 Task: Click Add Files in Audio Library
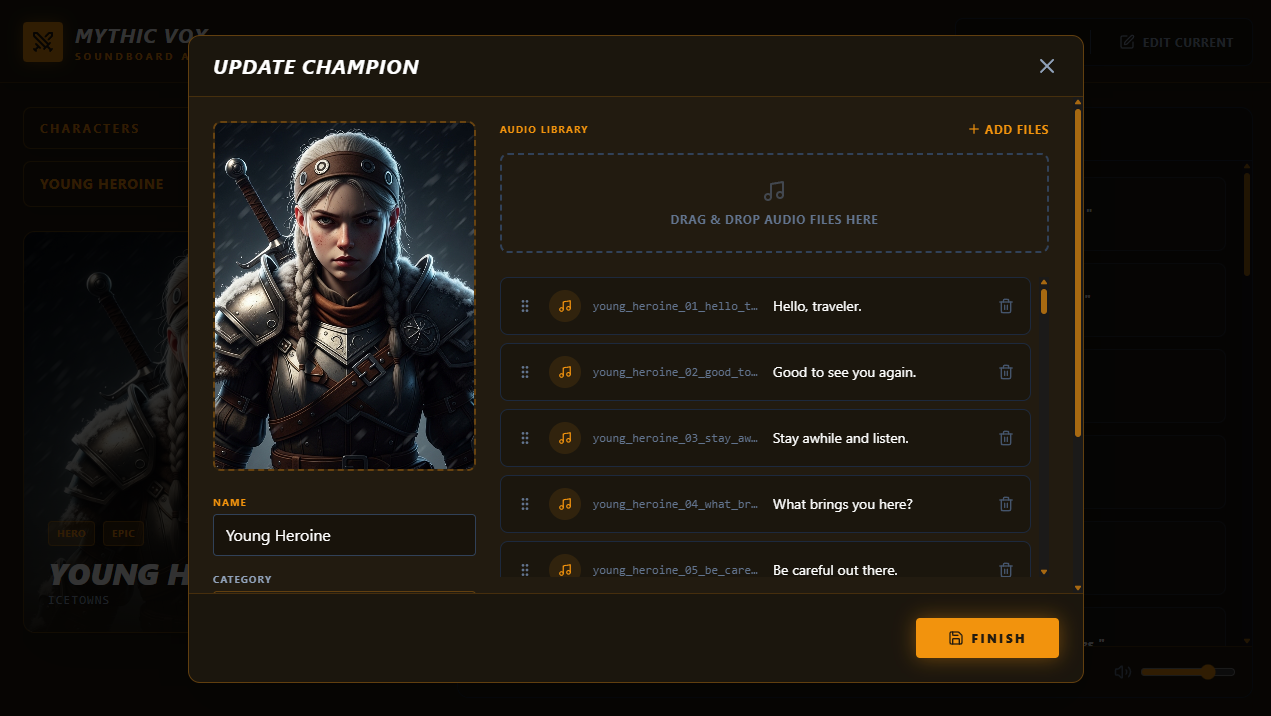(1008, 129)
